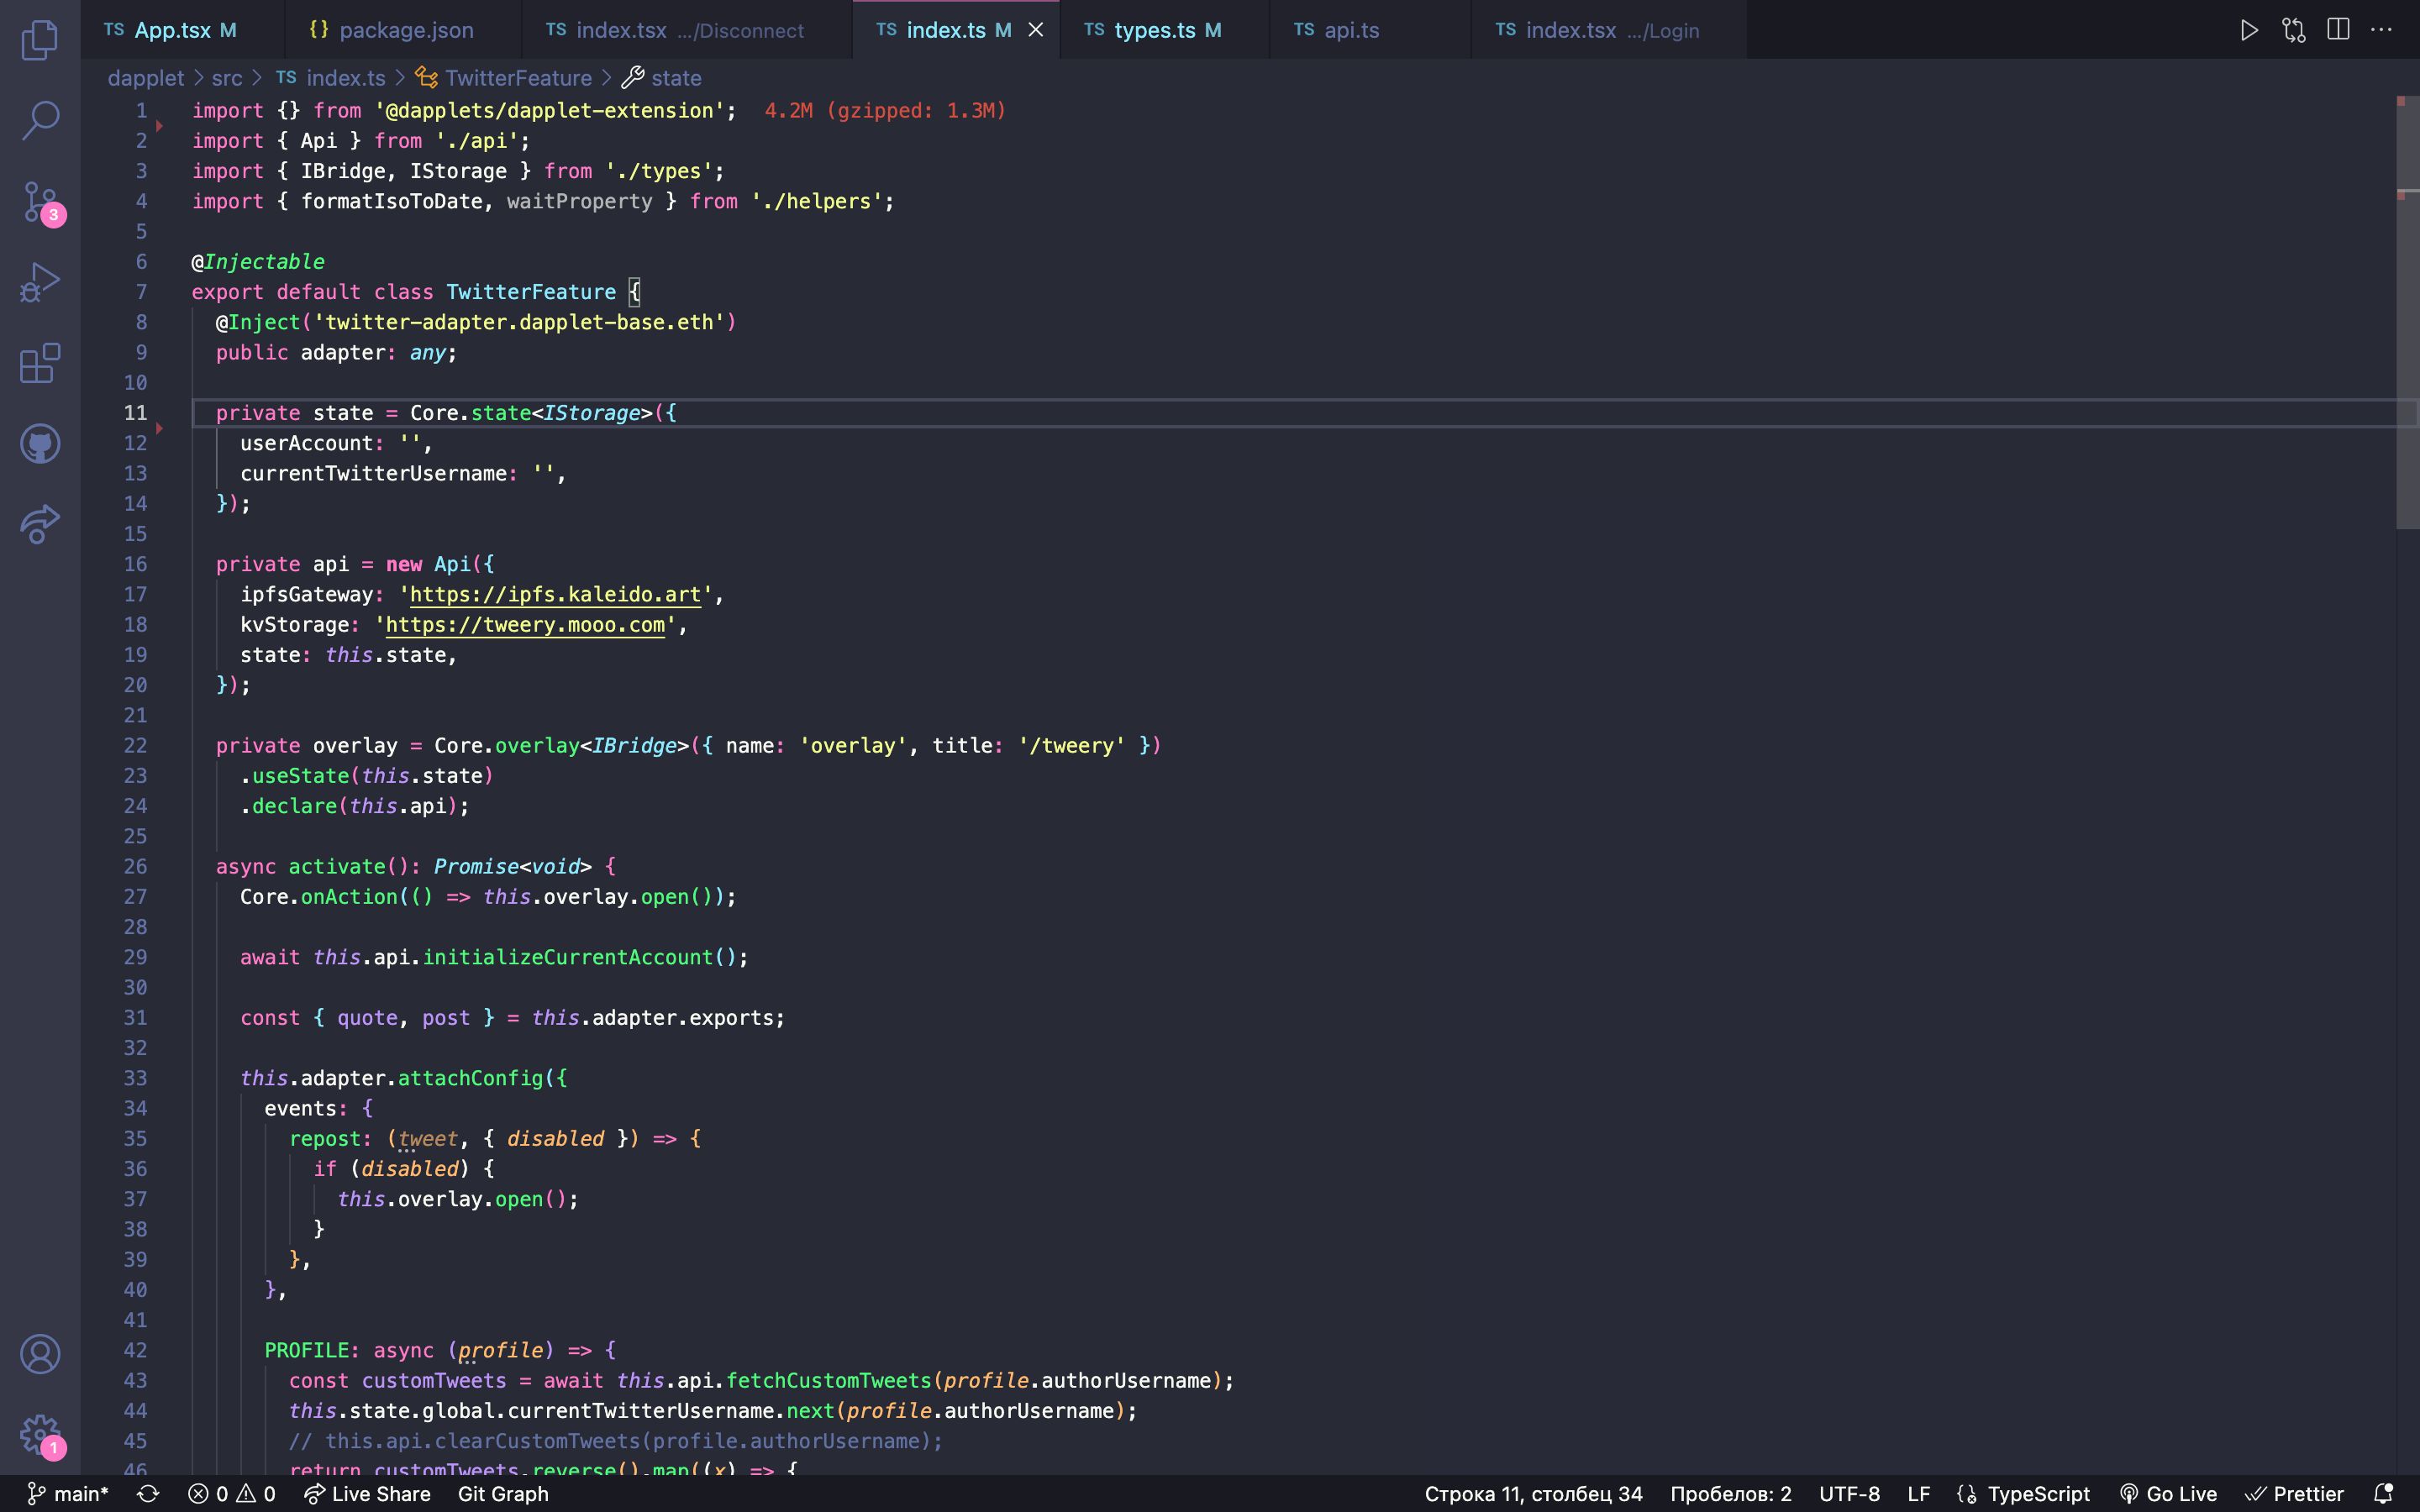Screen dimensions: 2420x1512
Task: Open the GitHub panel in activity bar
Action: tap(40, 444)
